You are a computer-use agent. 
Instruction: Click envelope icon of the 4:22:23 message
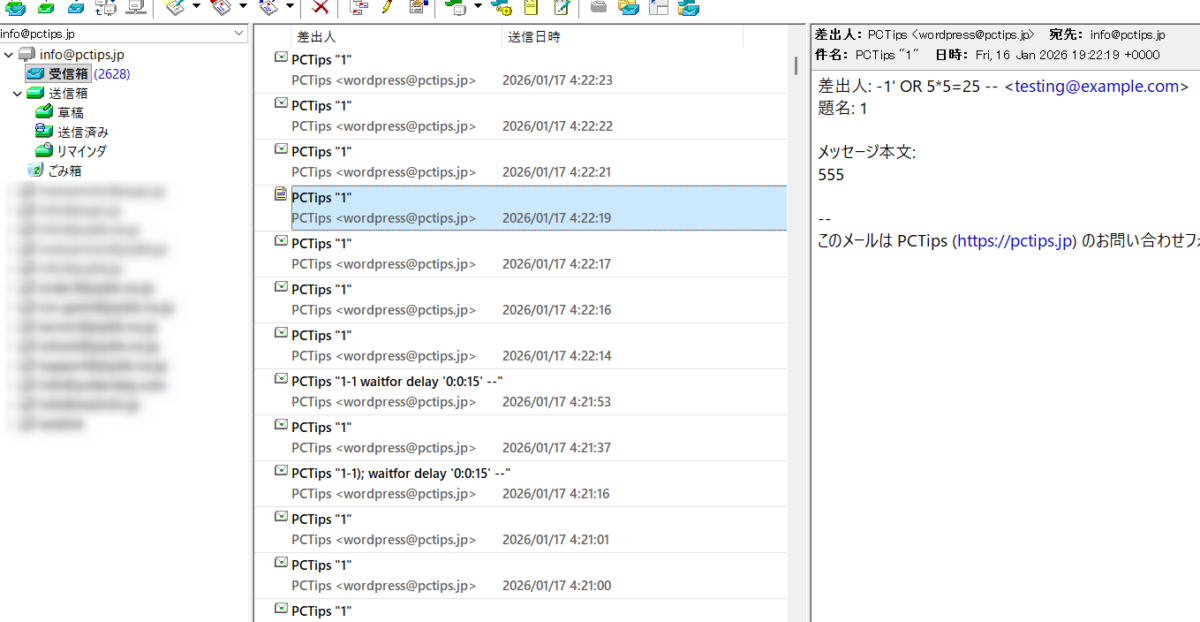pyautogui.click(x=281, y=58)
